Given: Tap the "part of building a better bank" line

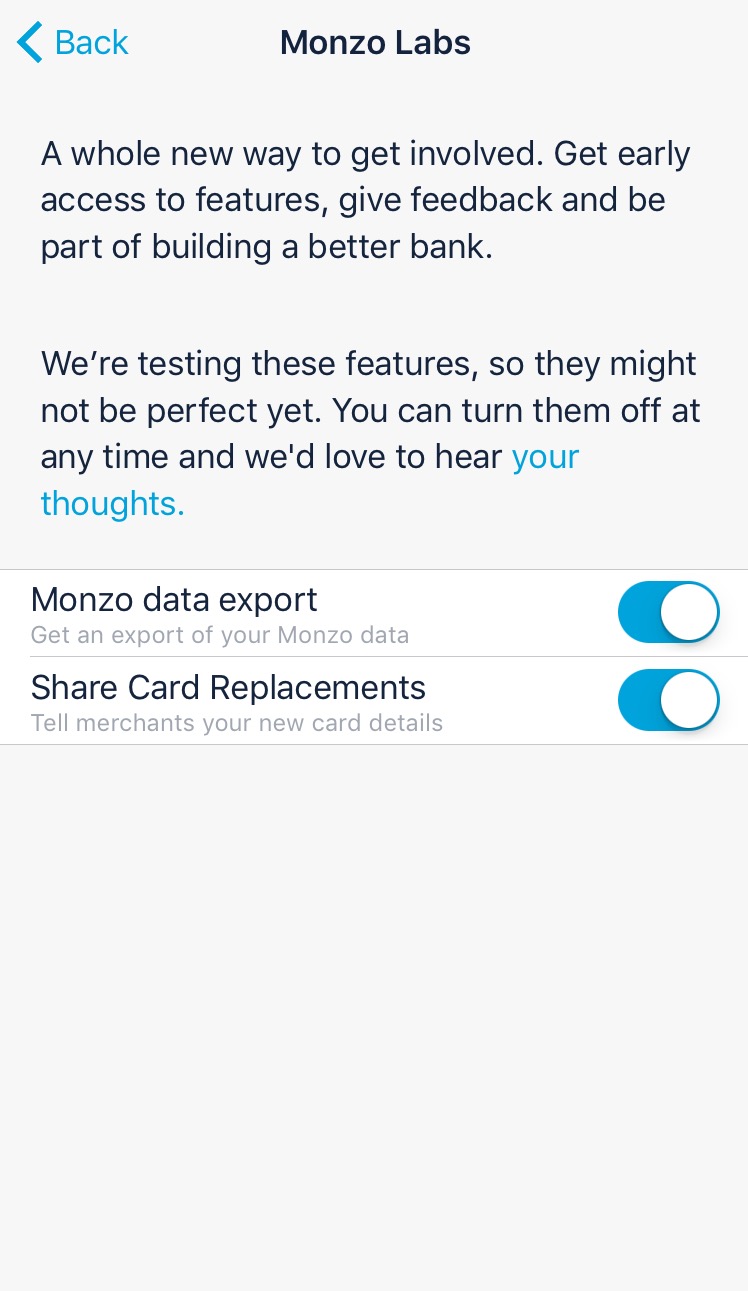Looking at the screenshot, I should [x=267, y=246].
